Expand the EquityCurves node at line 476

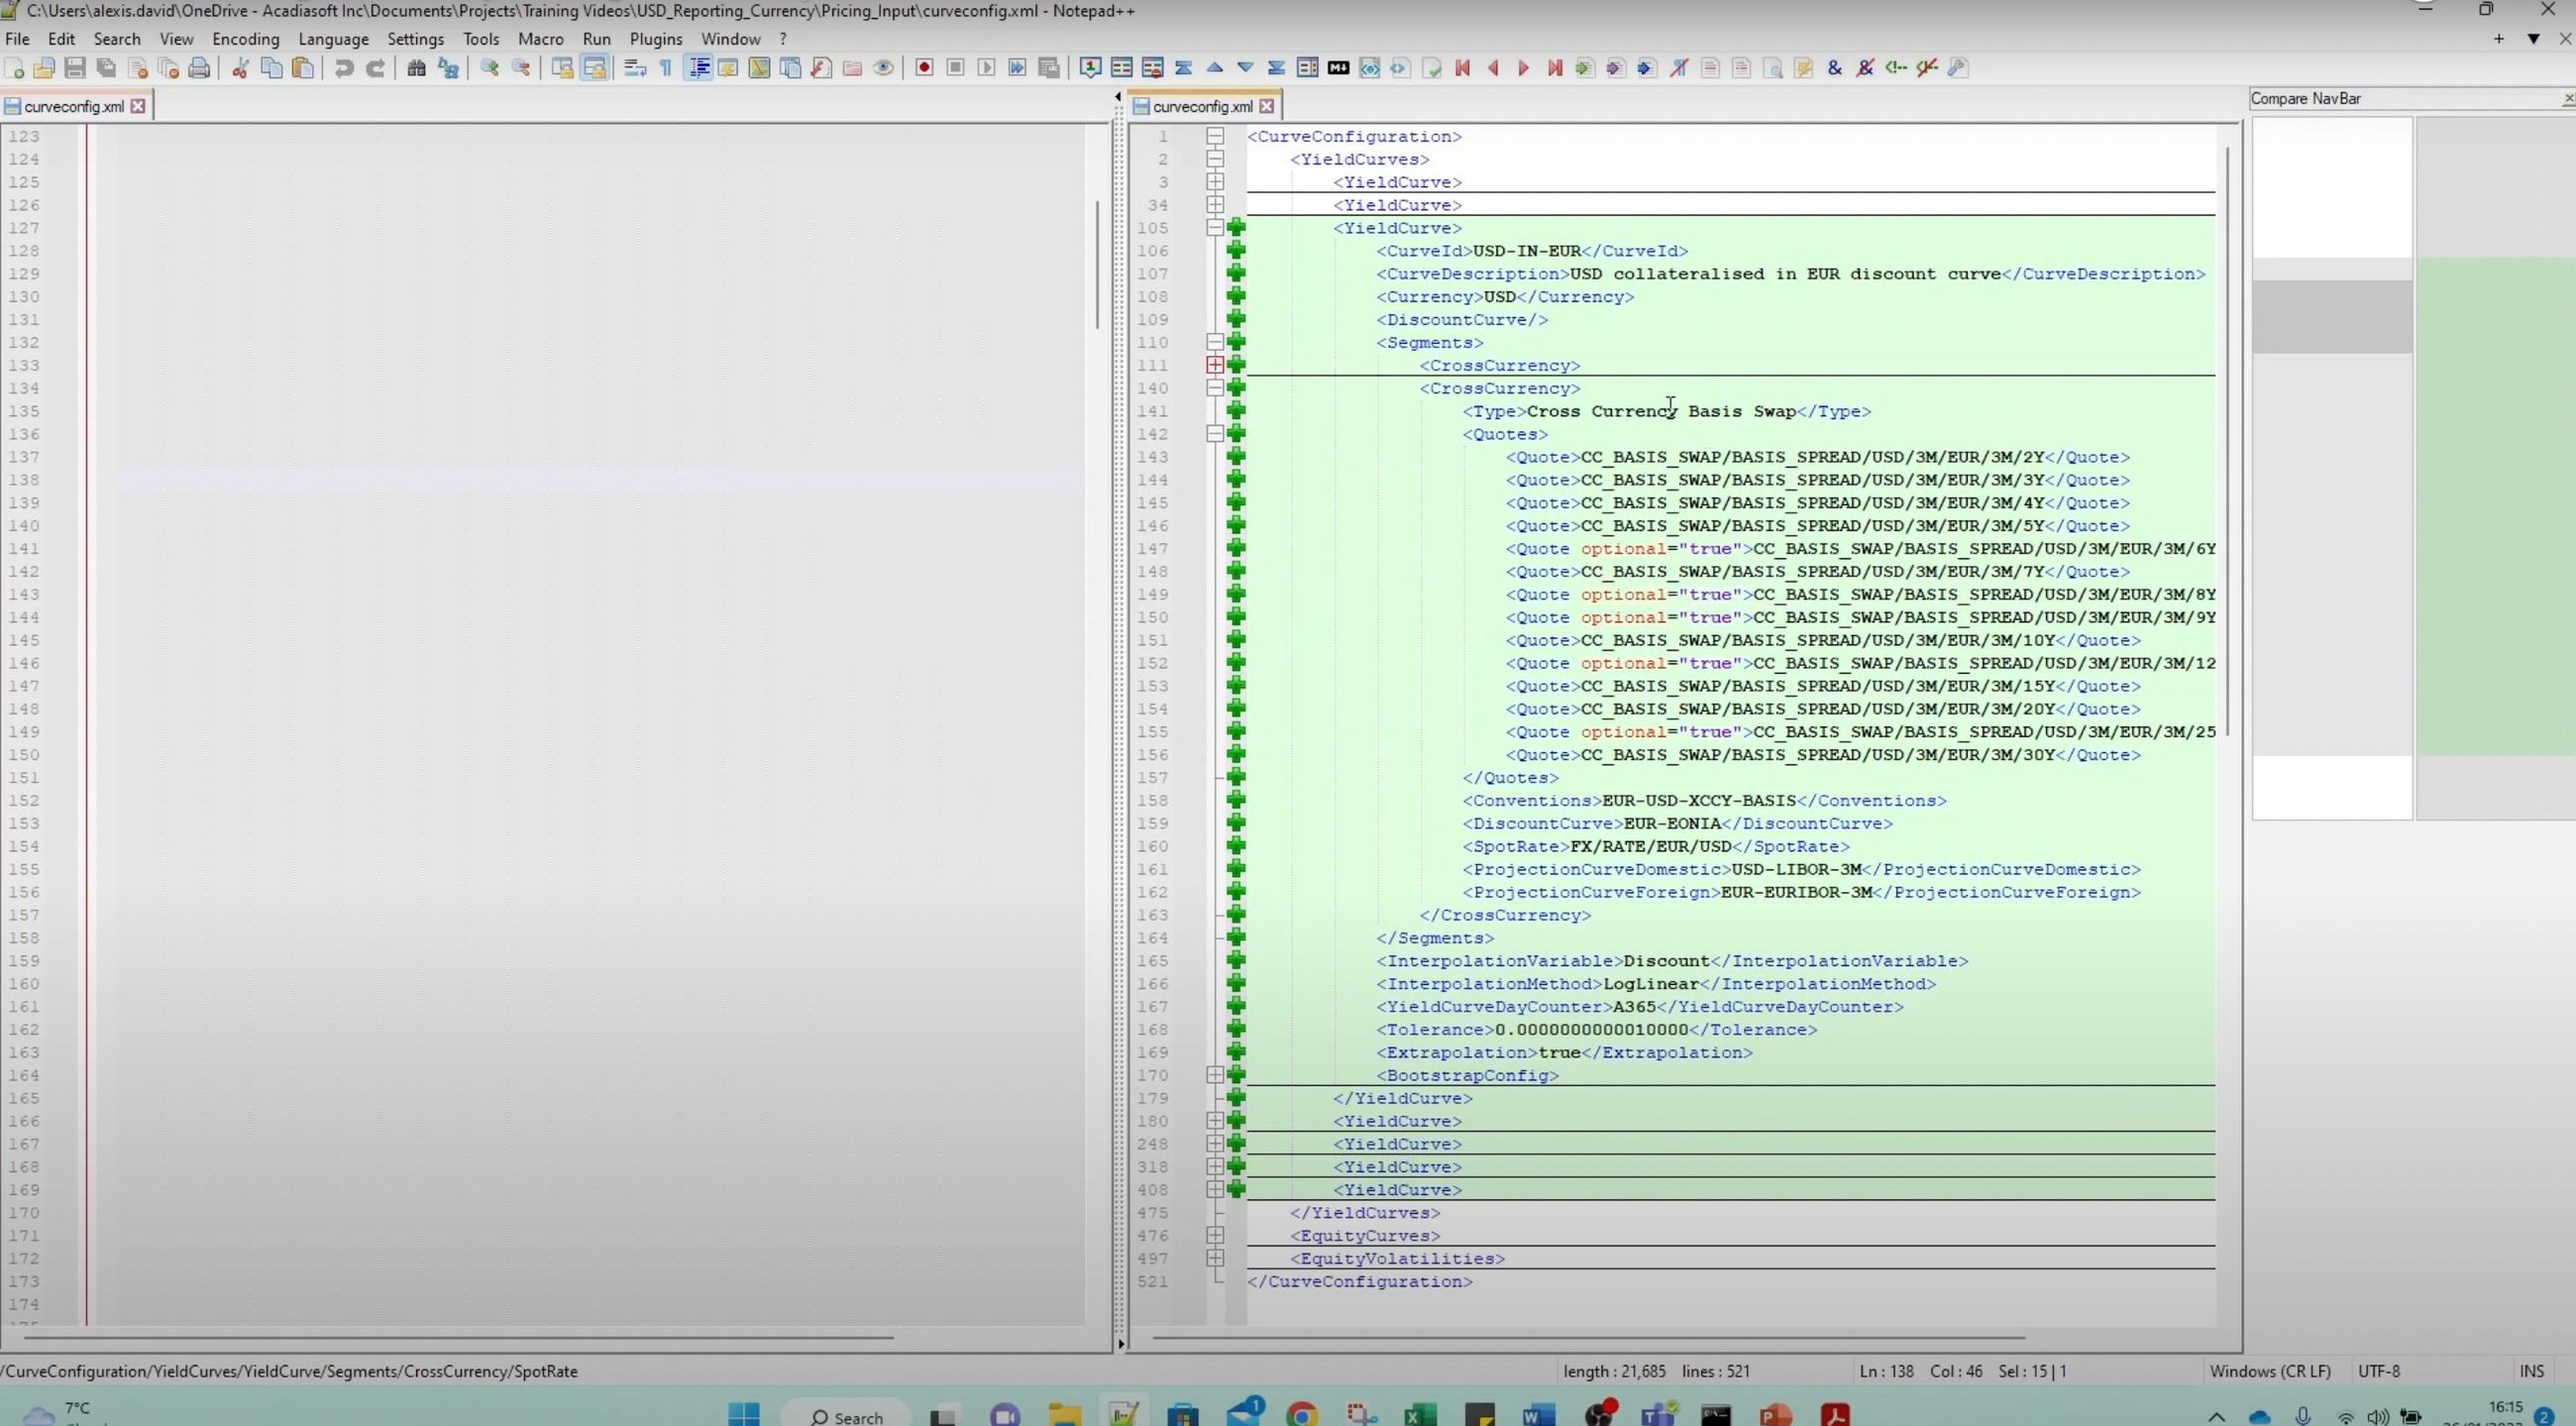1215,1236
